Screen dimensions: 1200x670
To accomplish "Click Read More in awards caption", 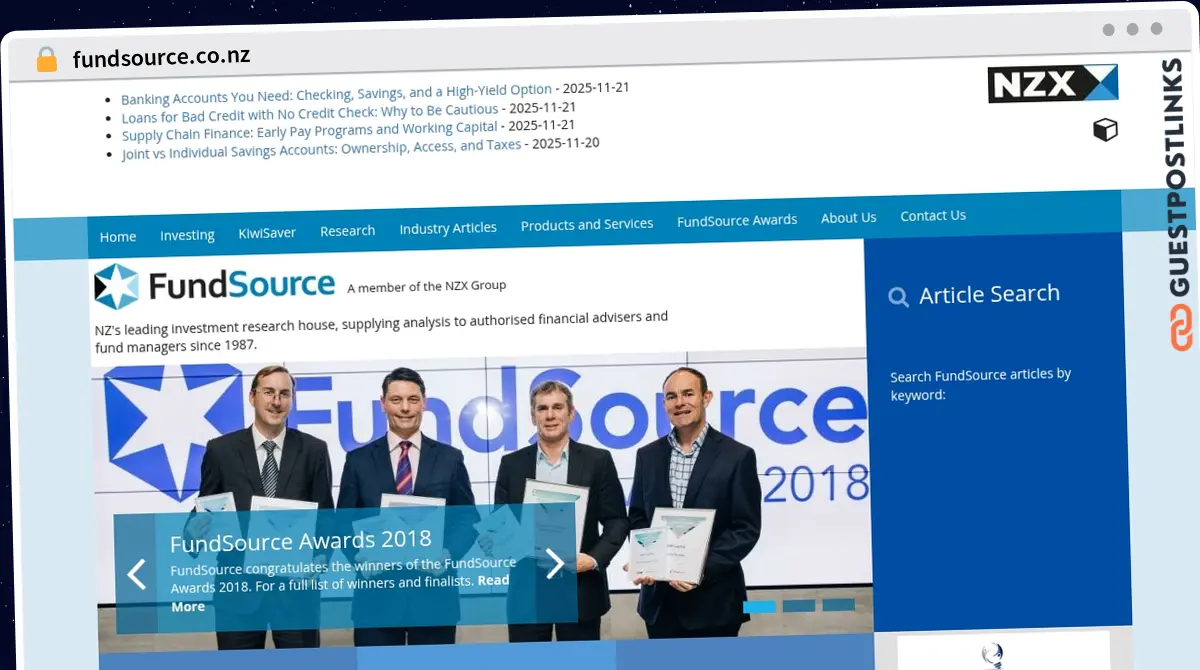I will (x=340, y=593).
